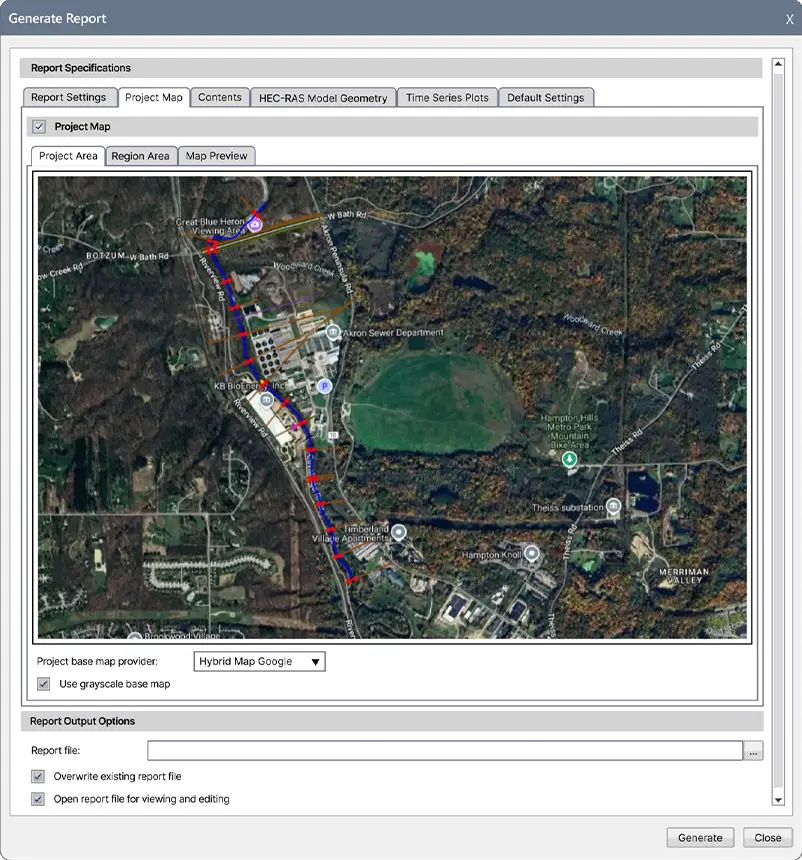Screen dimensions: 802x860
Task: Click the Hampton Knoll map pin
Action: (533, 553)
